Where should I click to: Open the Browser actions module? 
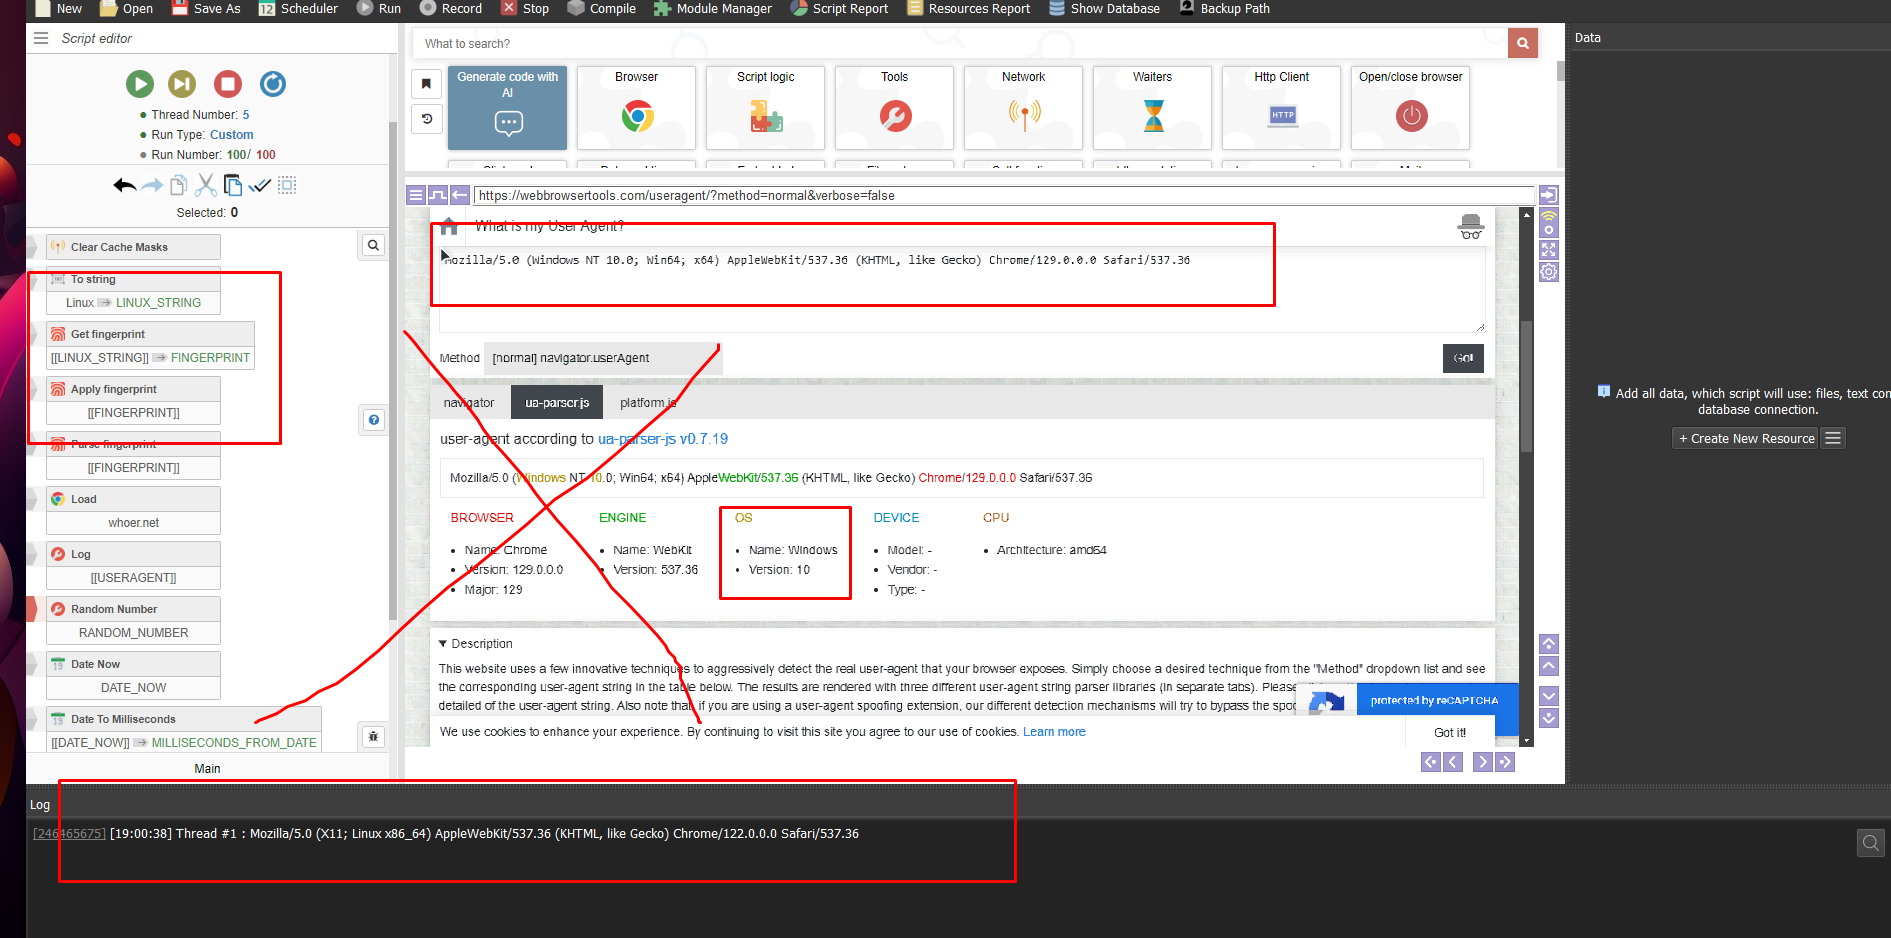636,108
